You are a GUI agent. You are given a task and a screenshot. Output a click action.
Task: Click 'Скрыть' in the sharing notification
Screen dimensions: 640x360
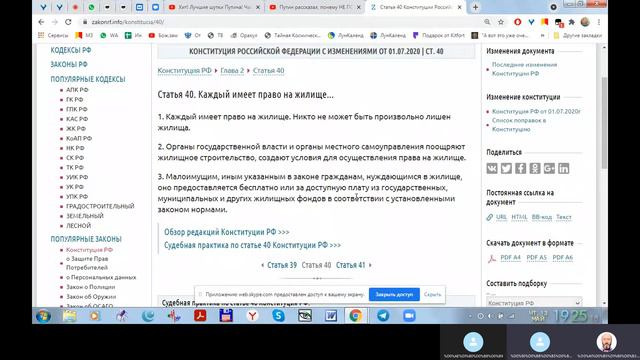[432, 294]
